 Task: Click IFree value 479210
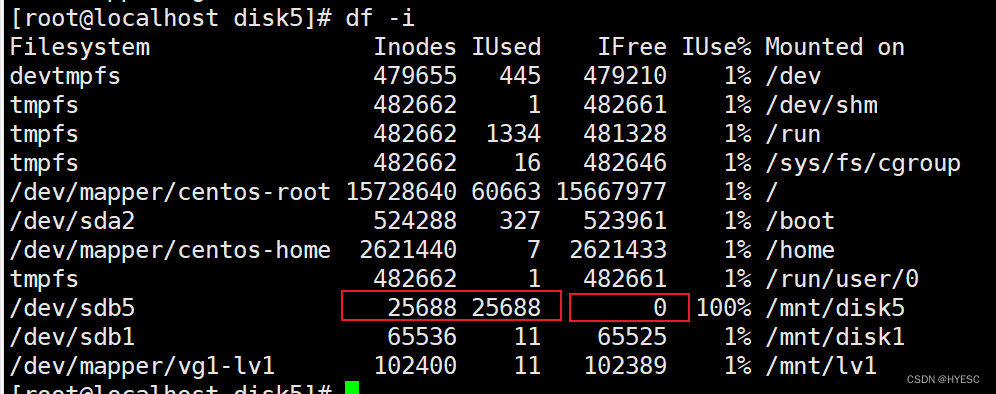coord(625,76)
